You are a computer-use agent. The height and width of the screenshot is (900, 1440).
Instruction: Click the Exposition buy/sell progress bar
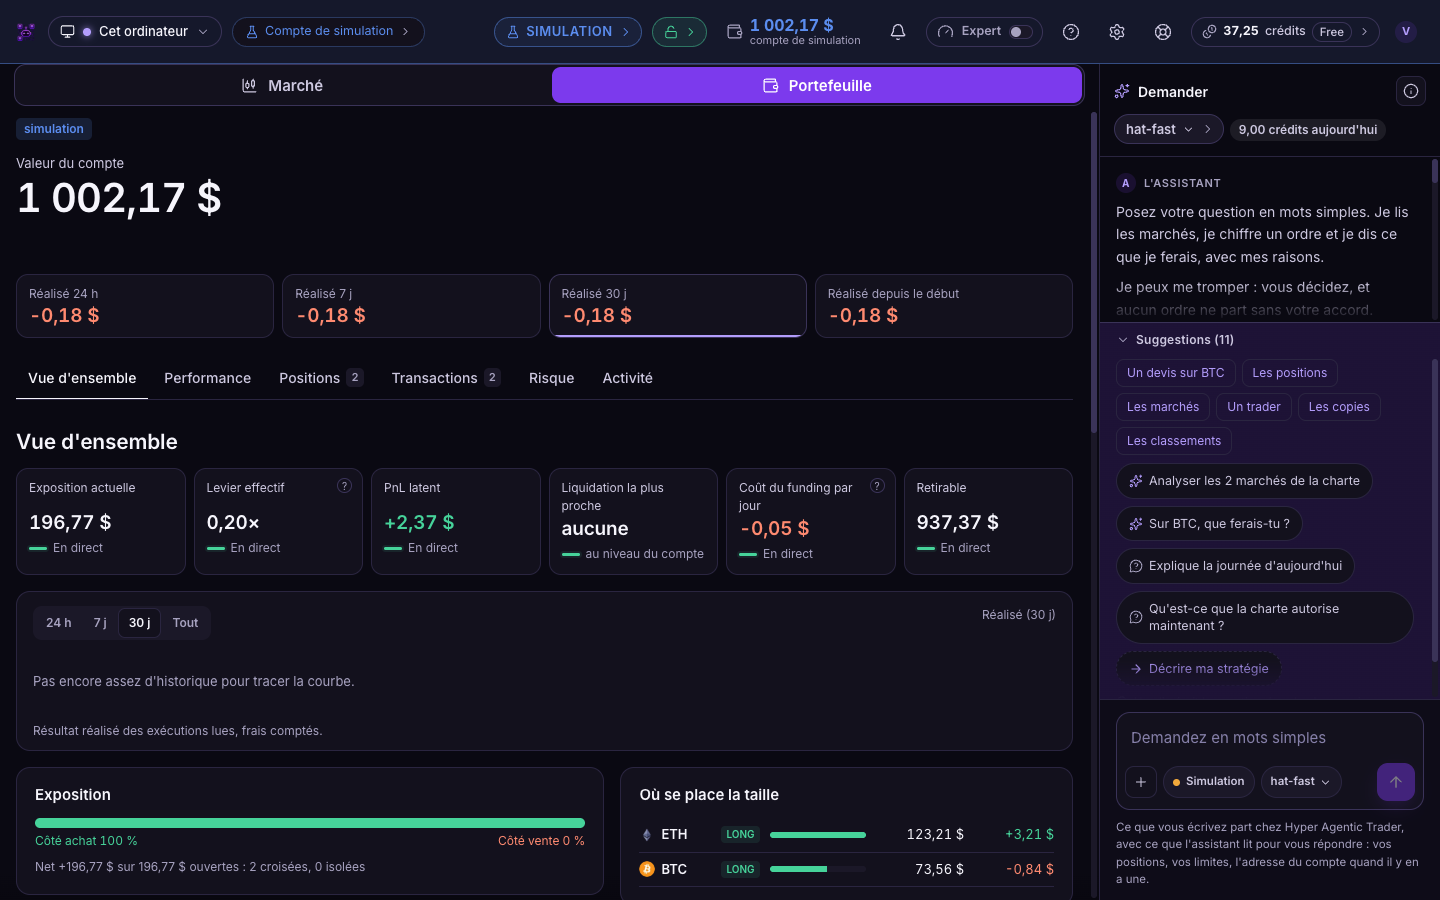(x=310, y=823)
